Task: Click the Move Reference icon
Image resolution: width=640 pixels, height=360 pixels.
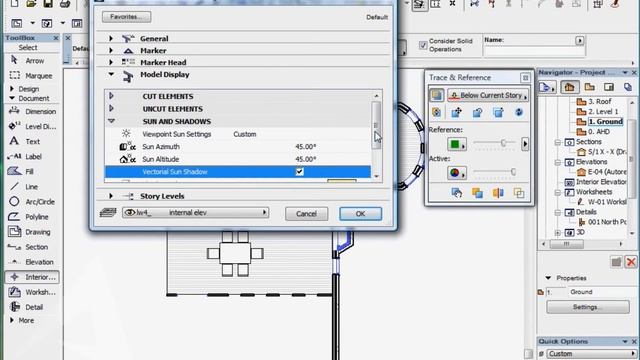Action: (x=457, y=113)
